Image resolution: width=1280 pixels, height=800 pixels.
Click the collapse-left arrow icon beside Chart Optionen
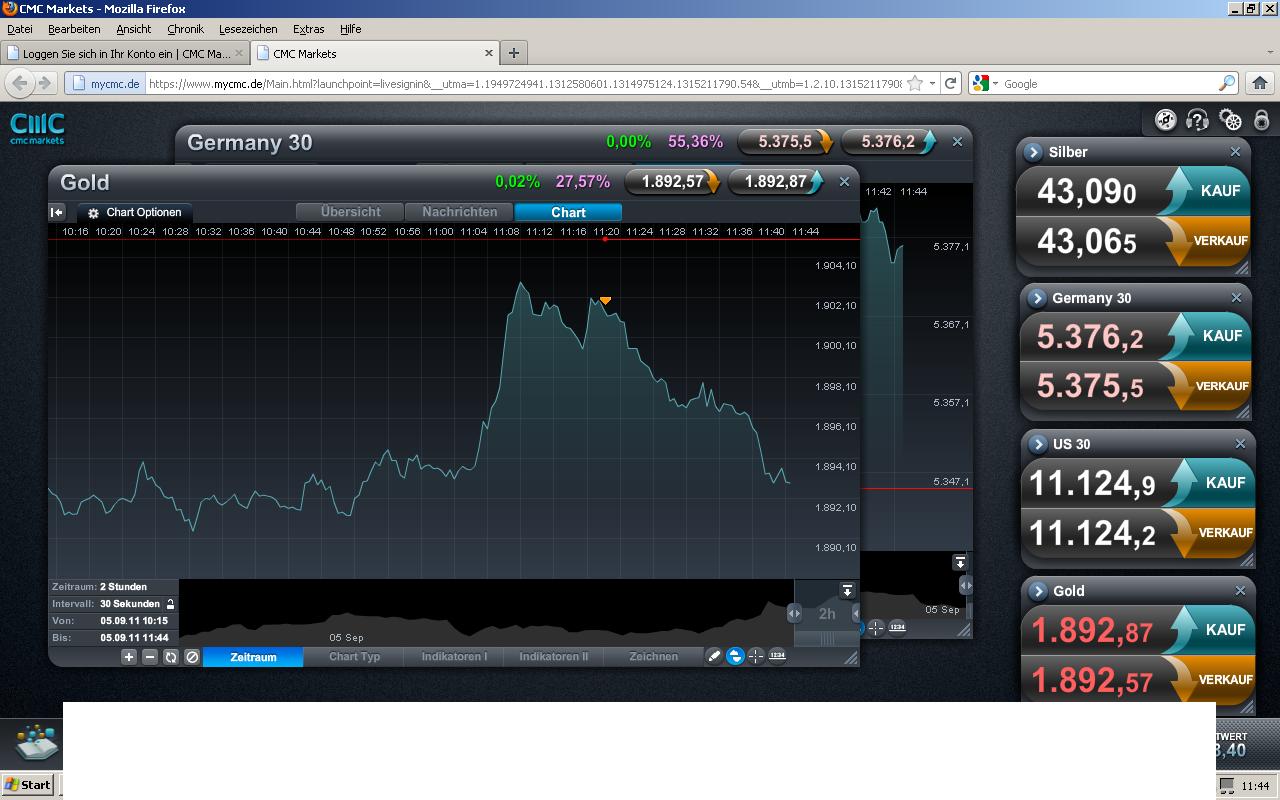tap(57, 212)
